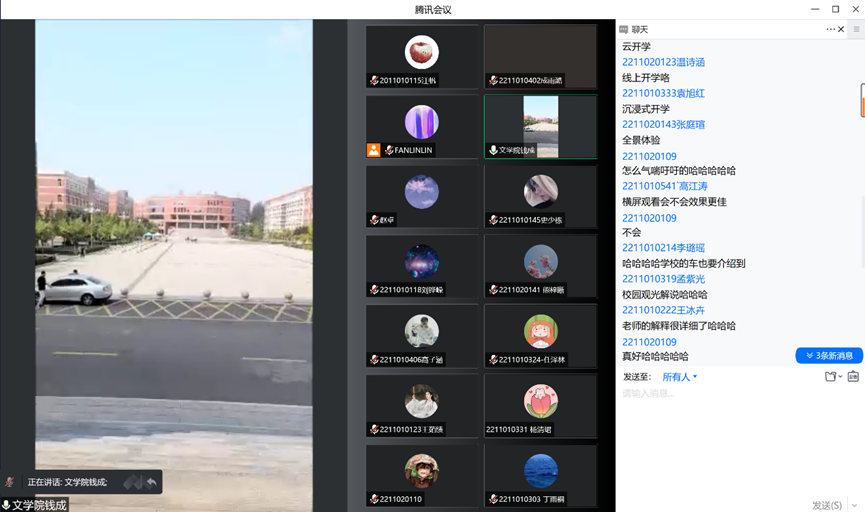Click the orange host icon beside FANLINLIN
This screenshot has width=865, height=512.
373,150
